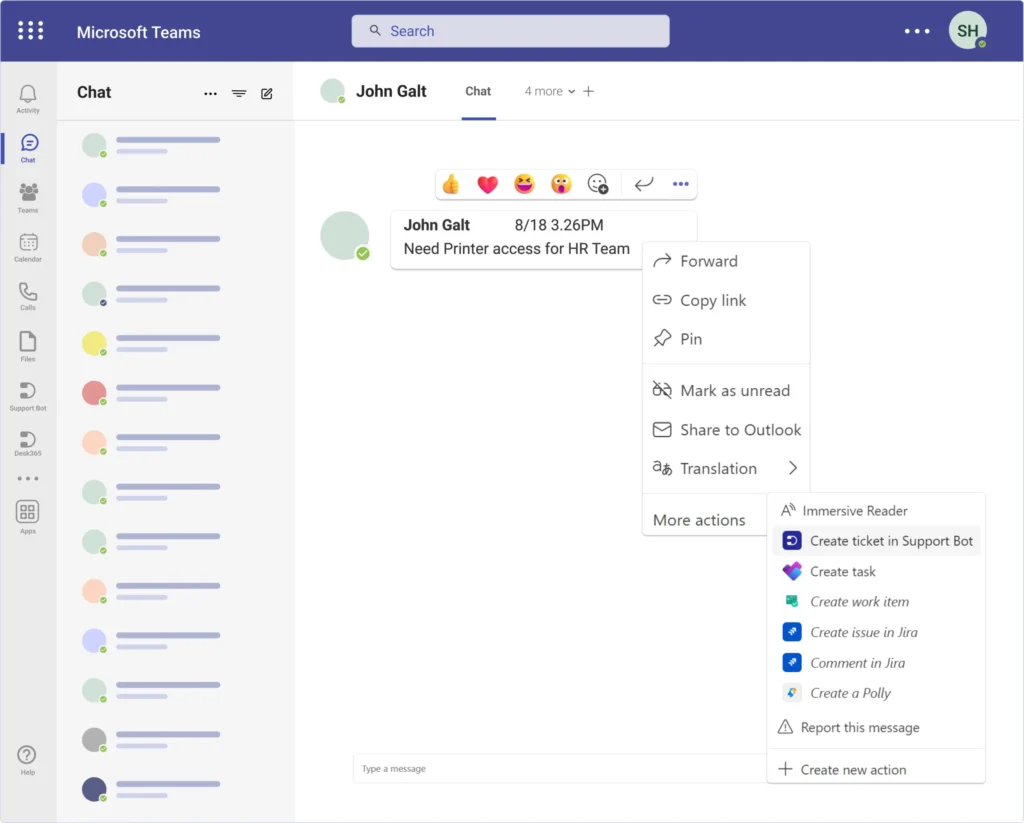The width and height of the screenshot is (1024, 823).
Task: Open Support Bot app in sidebar
Action: (x=28, y=394)
